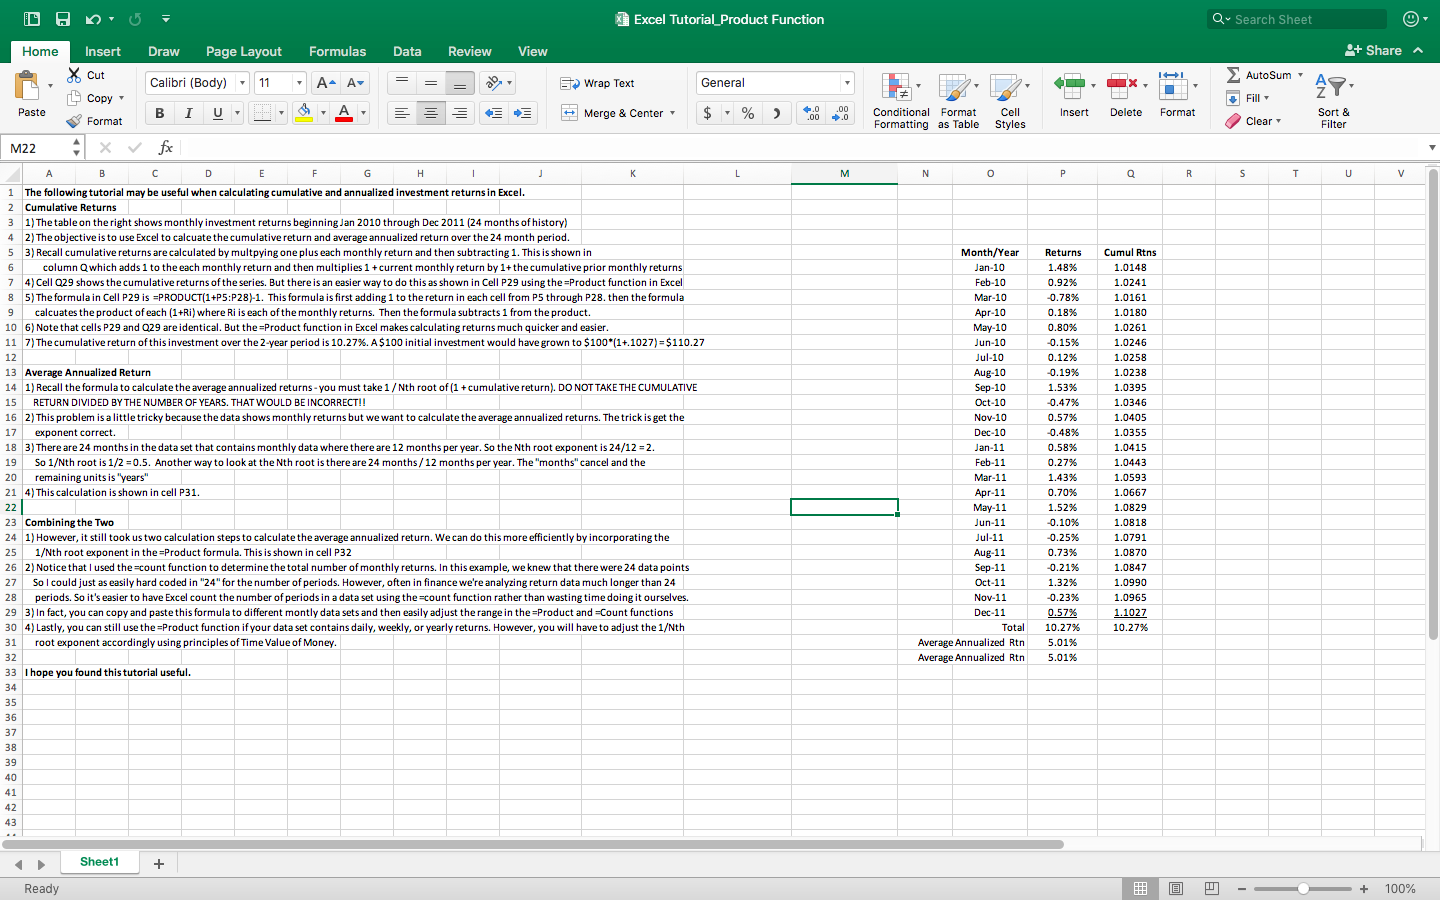This screenshot has width=1440, height=900.
Task: Open the General number format dropdown
Action: pyautogui.click(x=775, y=82)
